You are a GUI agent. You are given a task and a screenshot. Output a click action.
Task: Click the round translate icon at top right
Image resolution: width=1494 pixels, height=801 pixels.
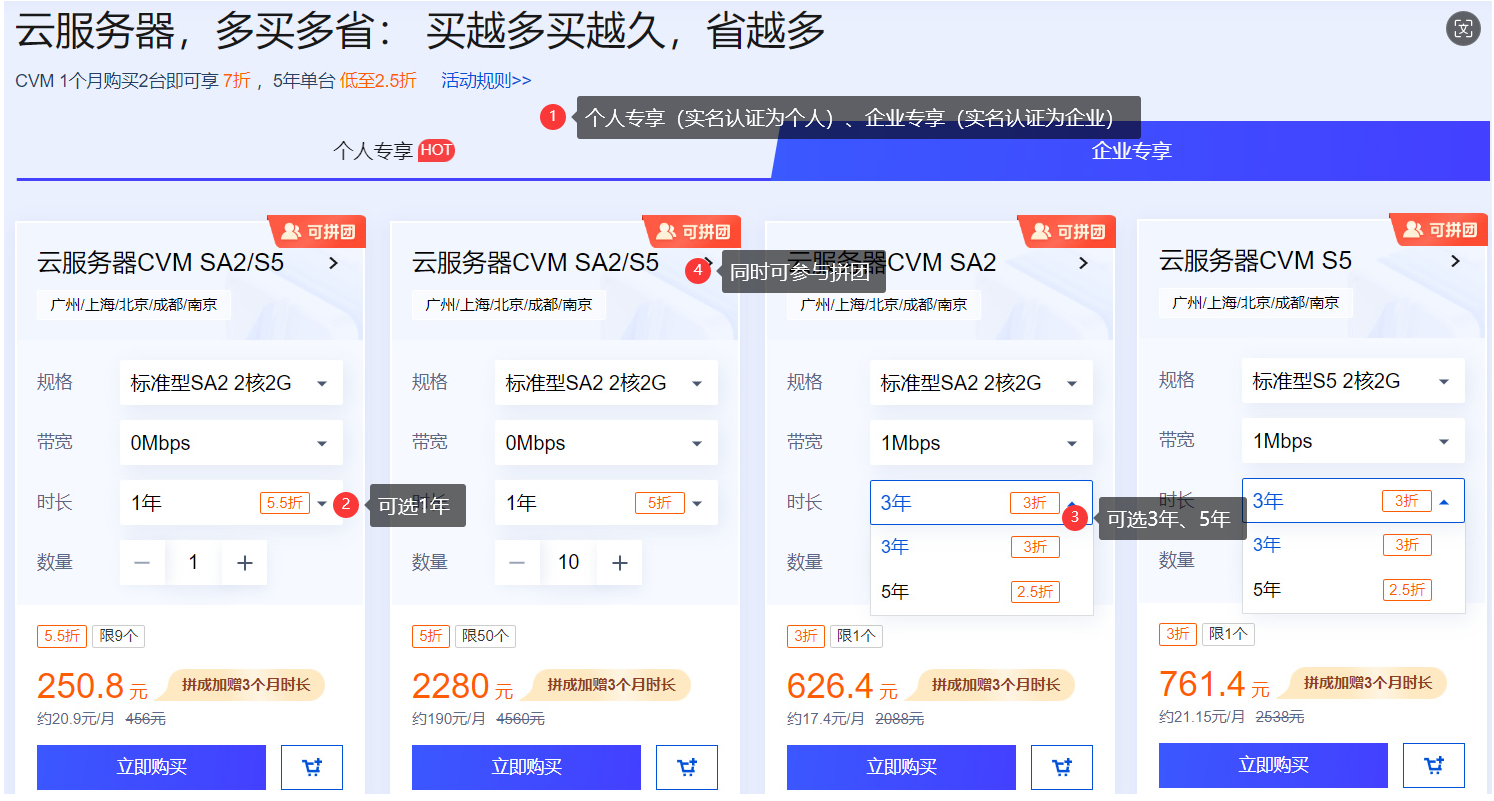pyautogui.click(x=1463, y=29)
